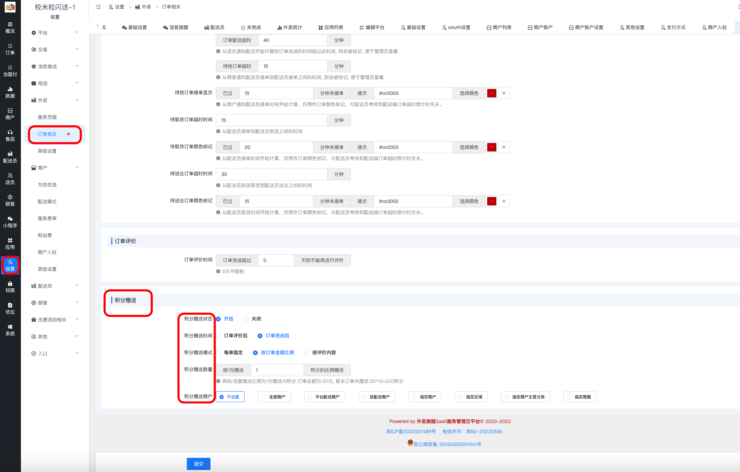The height and width of the screenshot is (472, 740).
Task: Select 关闭 for 积分赠送状态
Action: pyautogui.click(x=248, y=319)
